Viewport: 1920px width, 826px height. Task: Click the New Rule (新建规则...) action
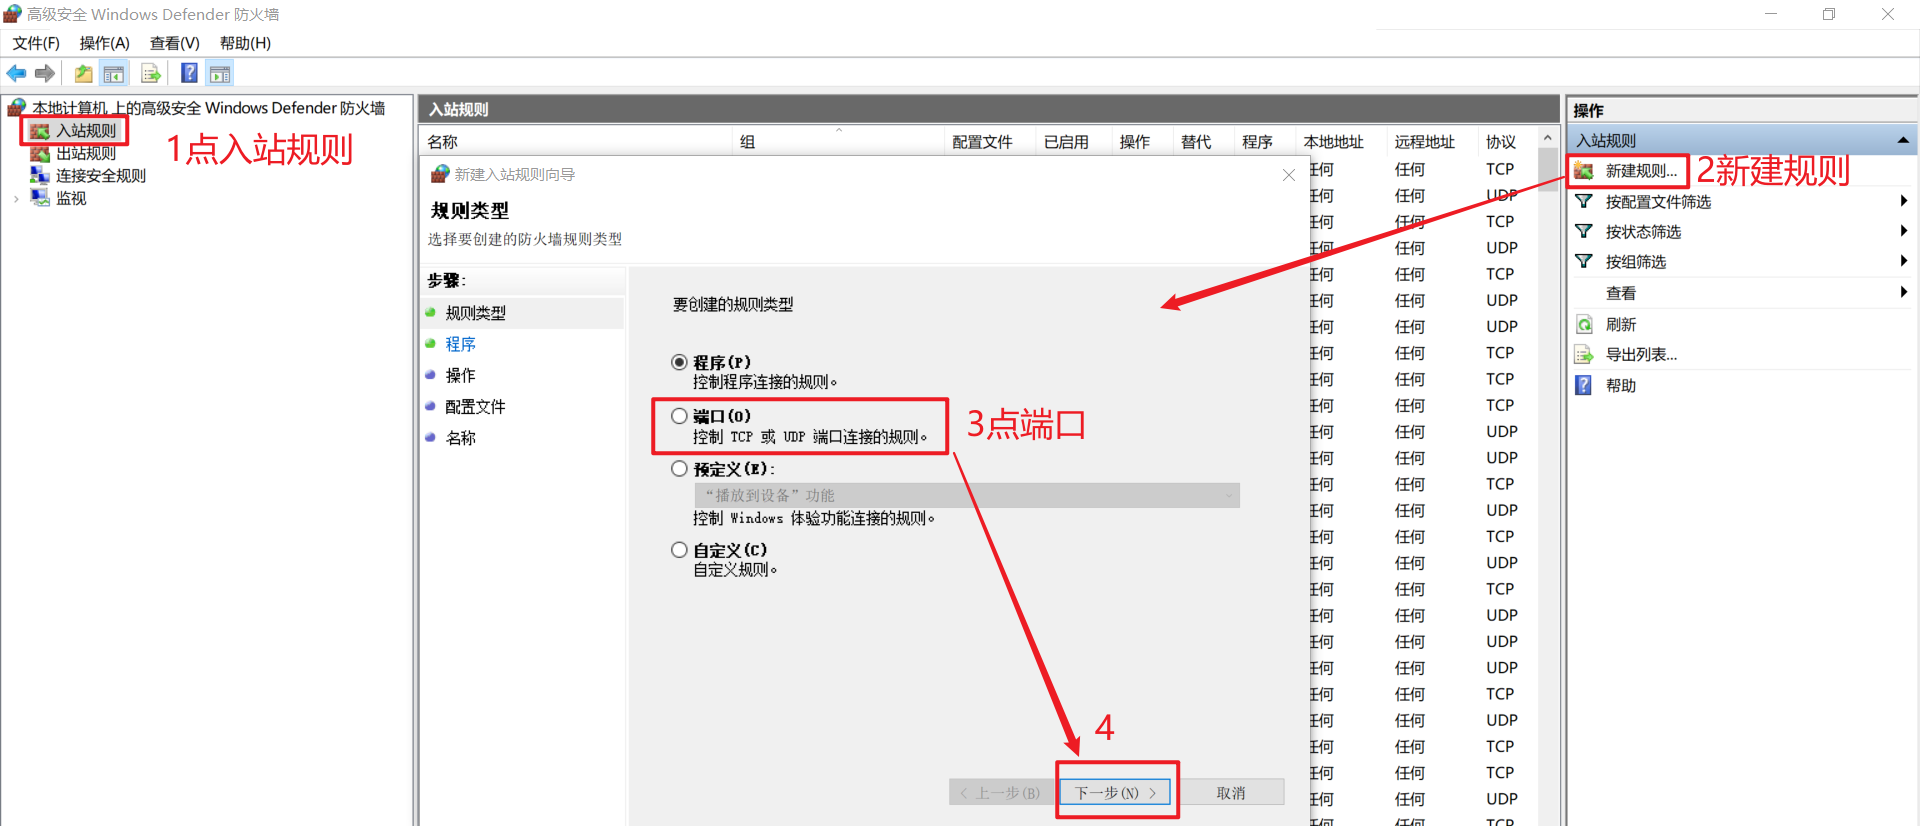pyautogui.click(x=1641, y=171)
